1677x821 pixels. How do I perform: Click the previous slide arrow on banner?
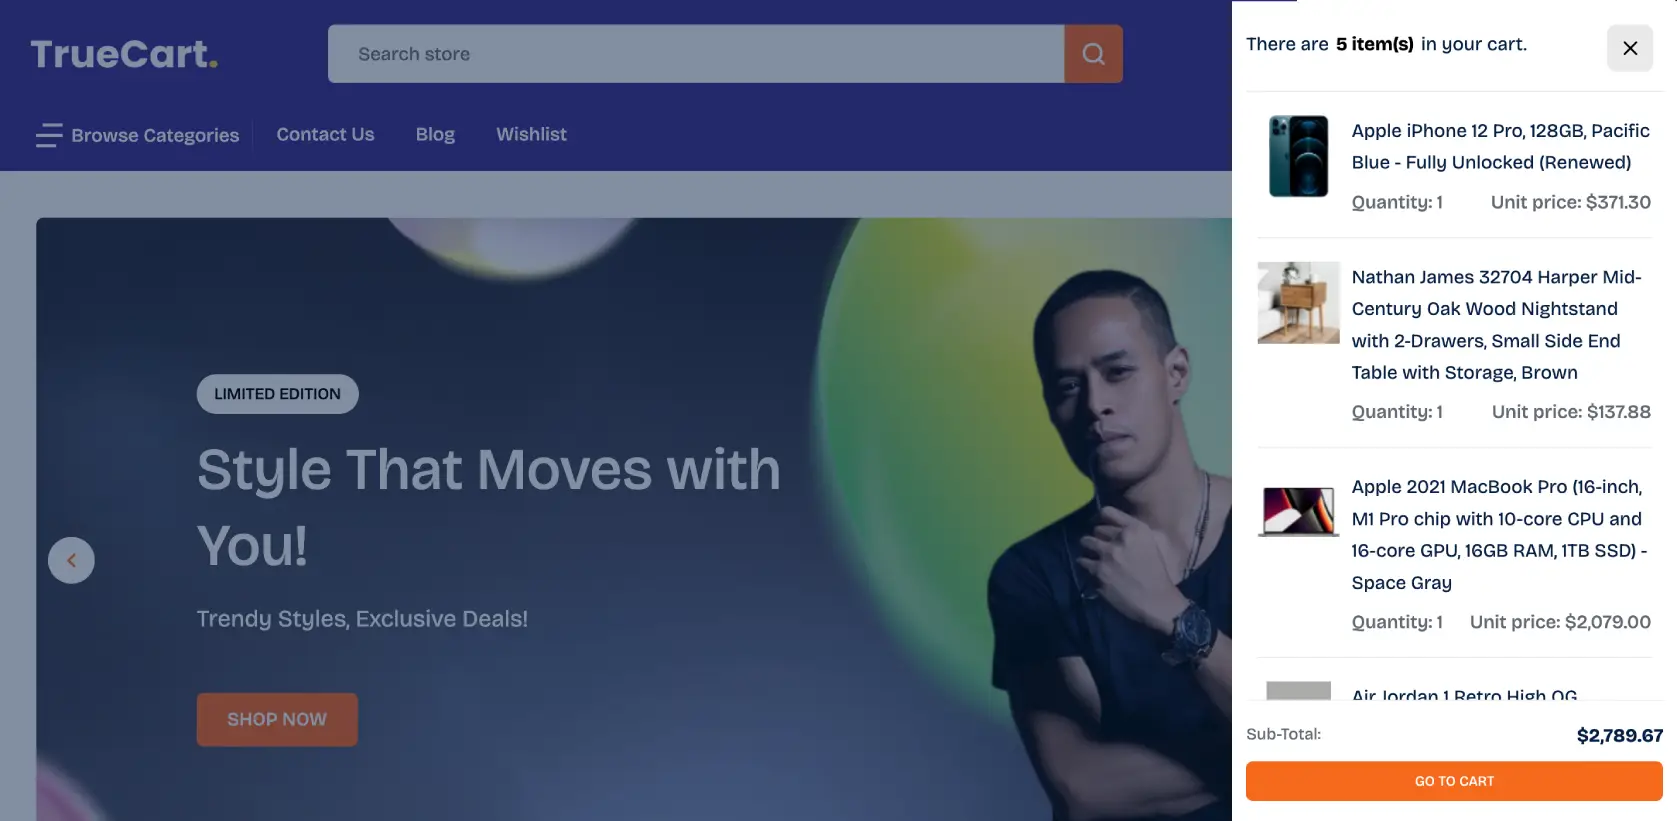(71, 560)
